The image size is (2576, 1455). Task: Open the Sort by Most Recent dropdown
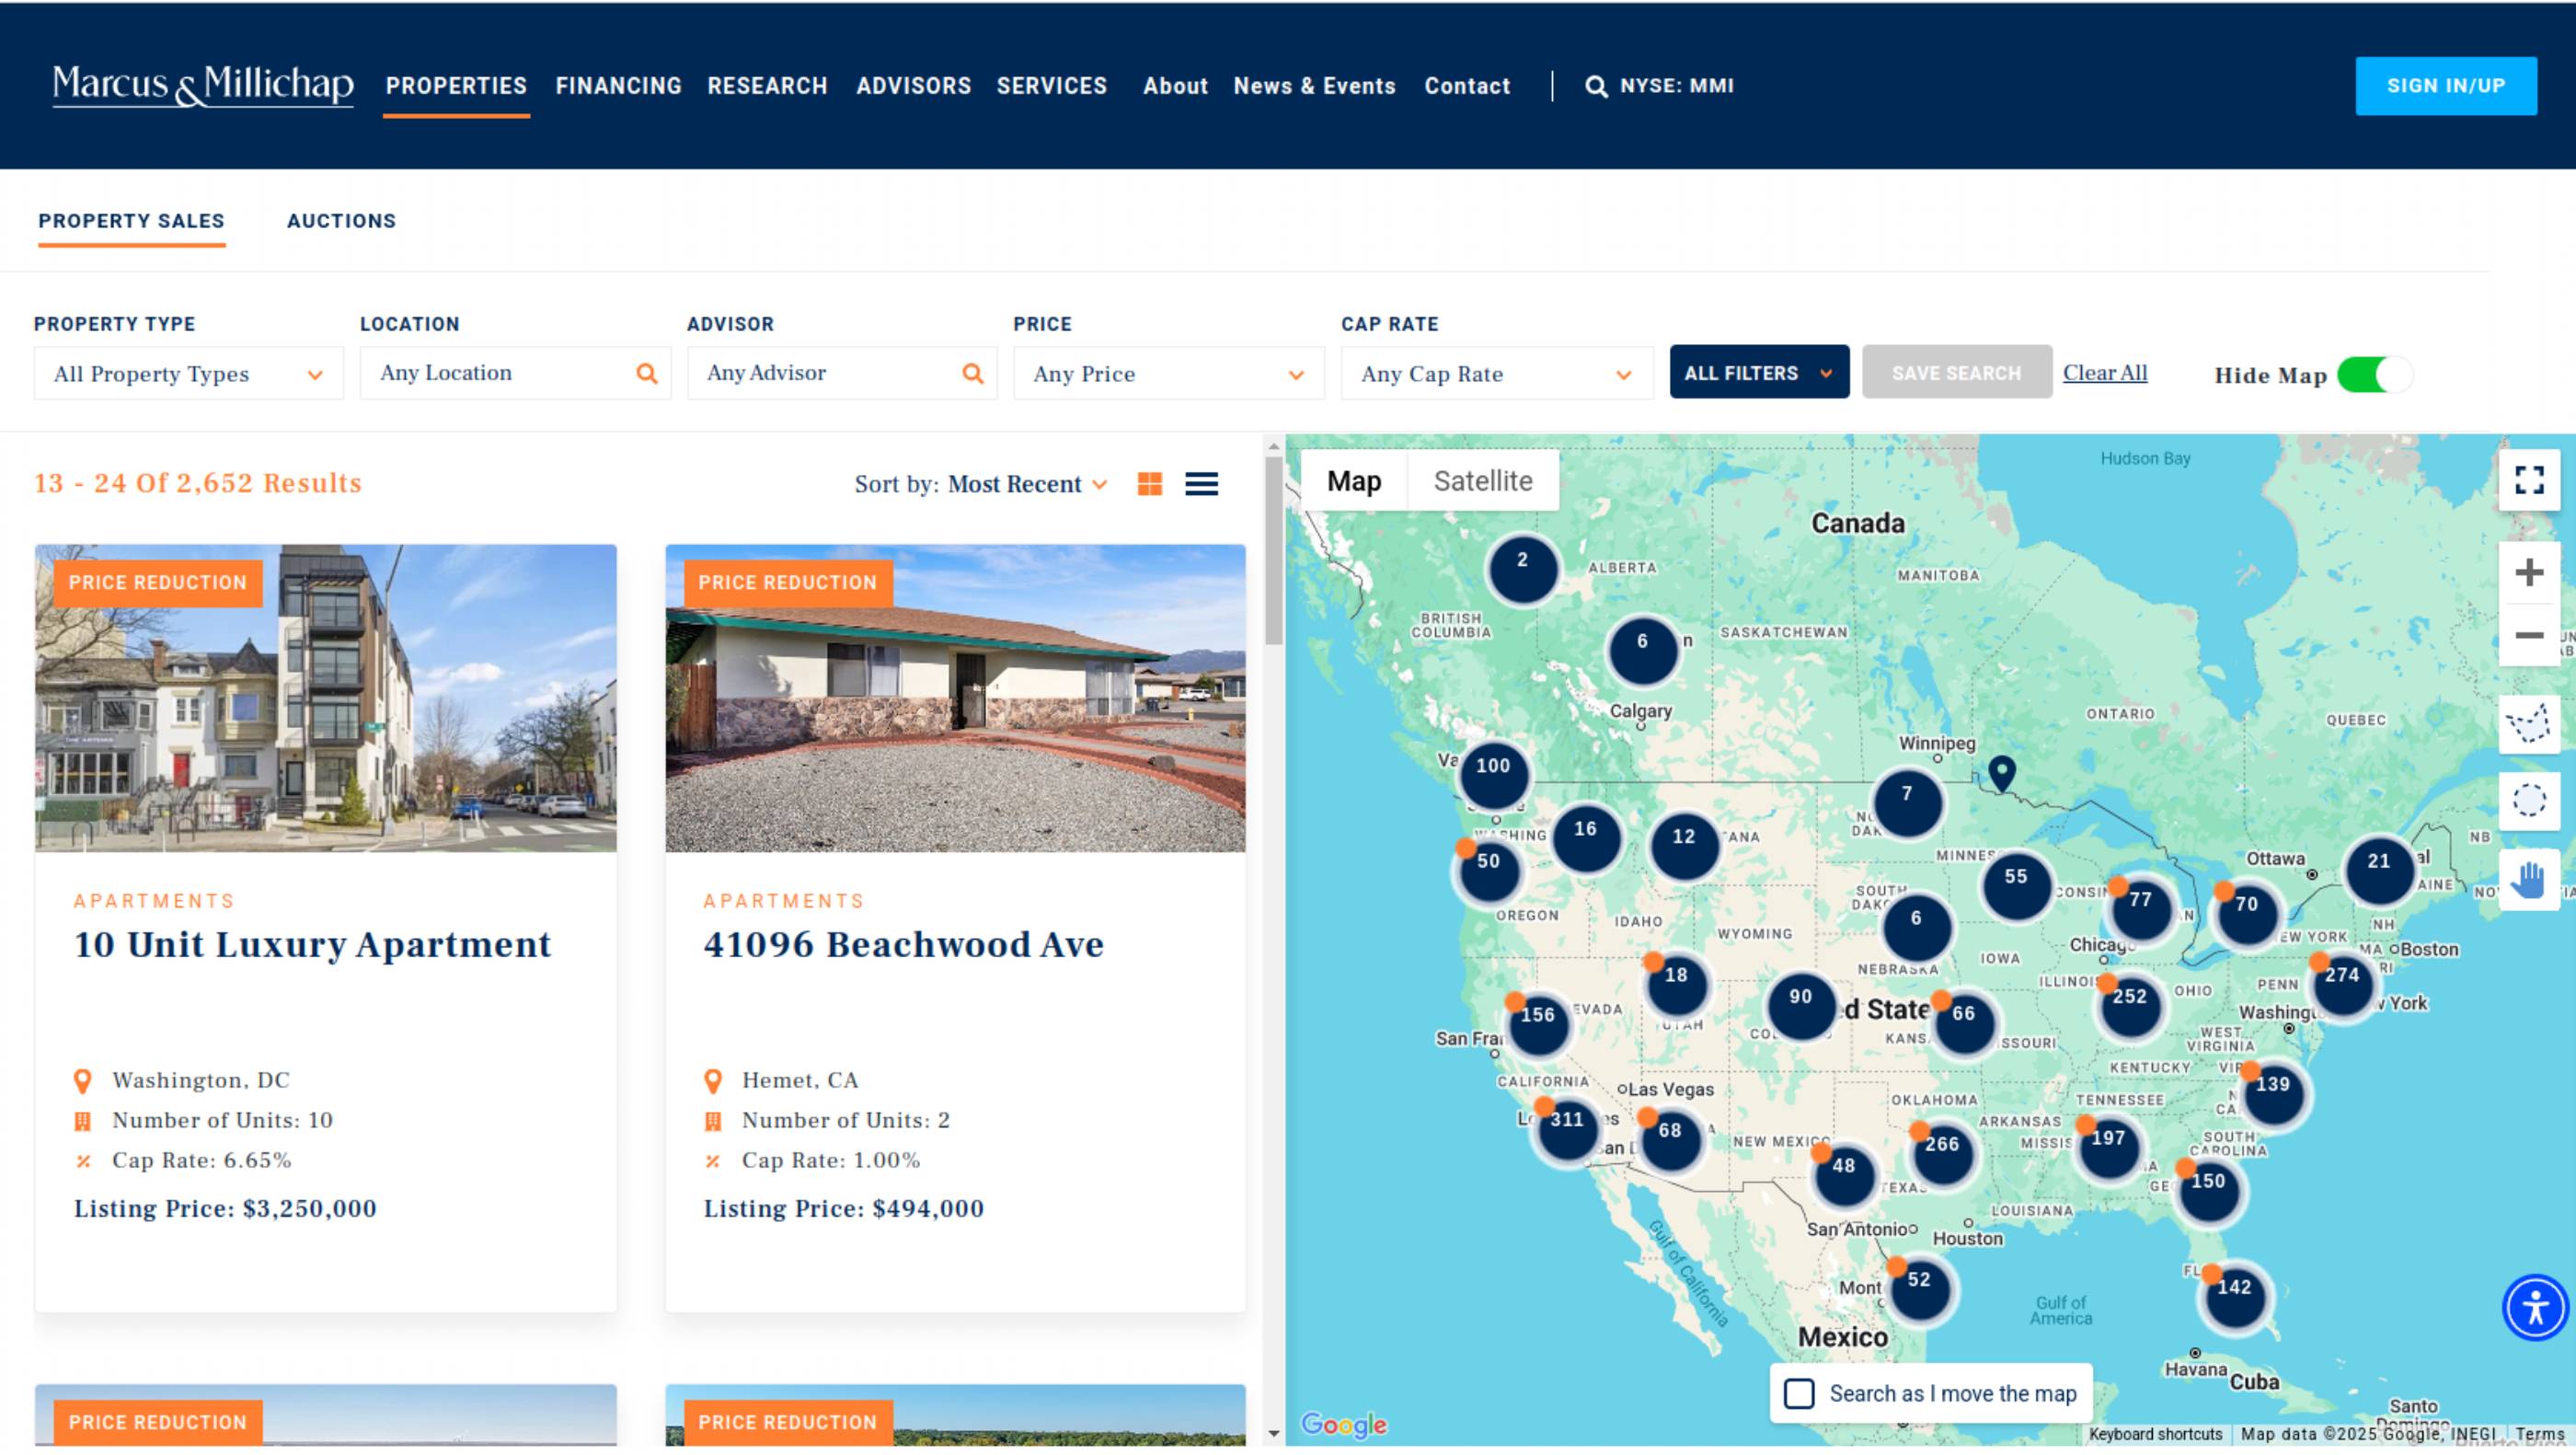click(1027, 484)
